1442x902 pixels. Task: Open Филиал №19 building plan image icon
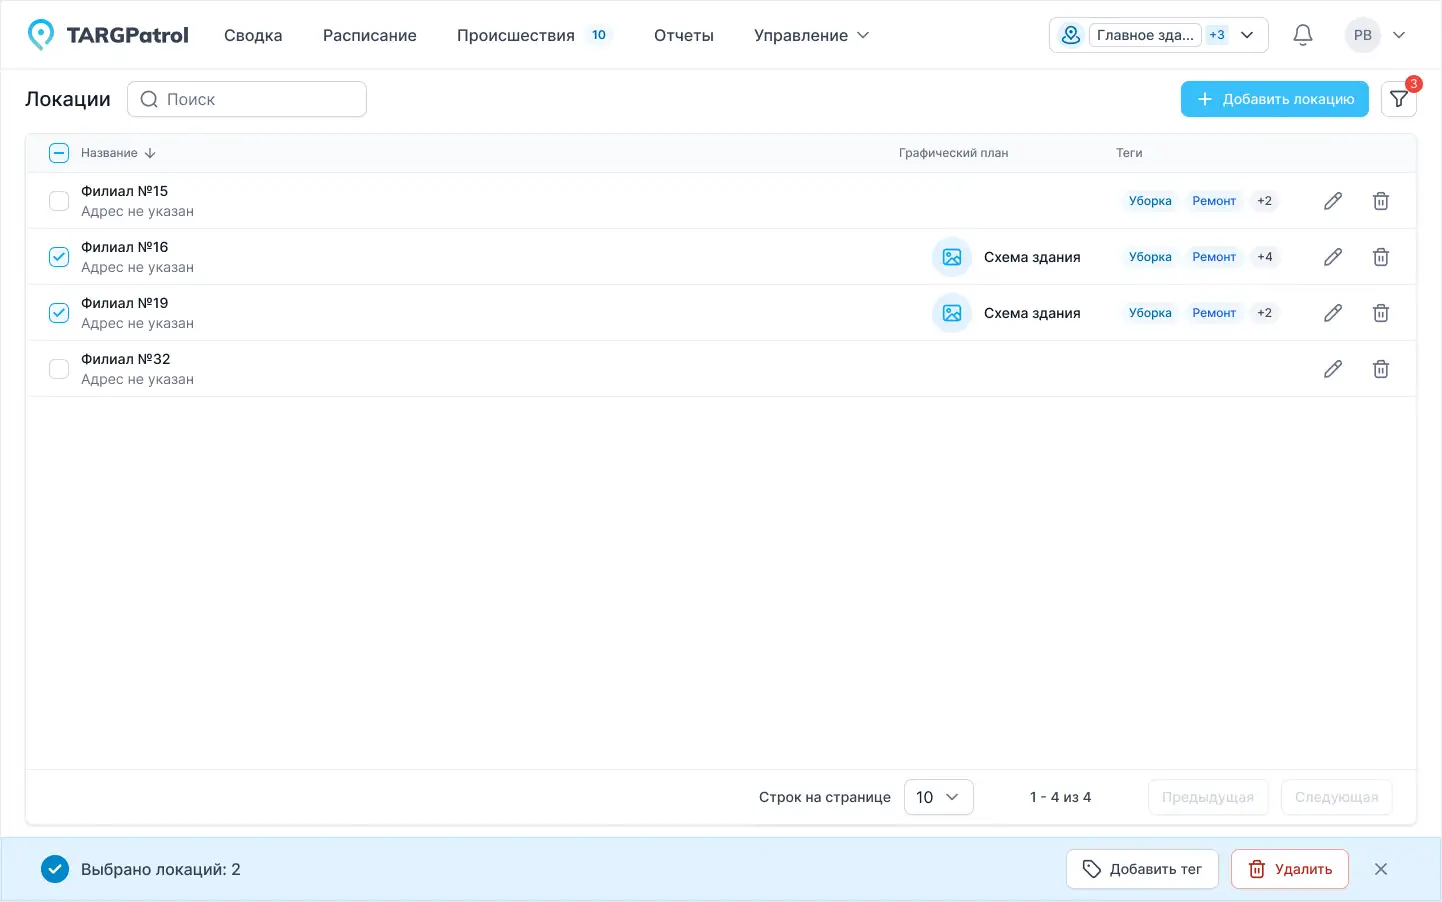coord(952,313)
